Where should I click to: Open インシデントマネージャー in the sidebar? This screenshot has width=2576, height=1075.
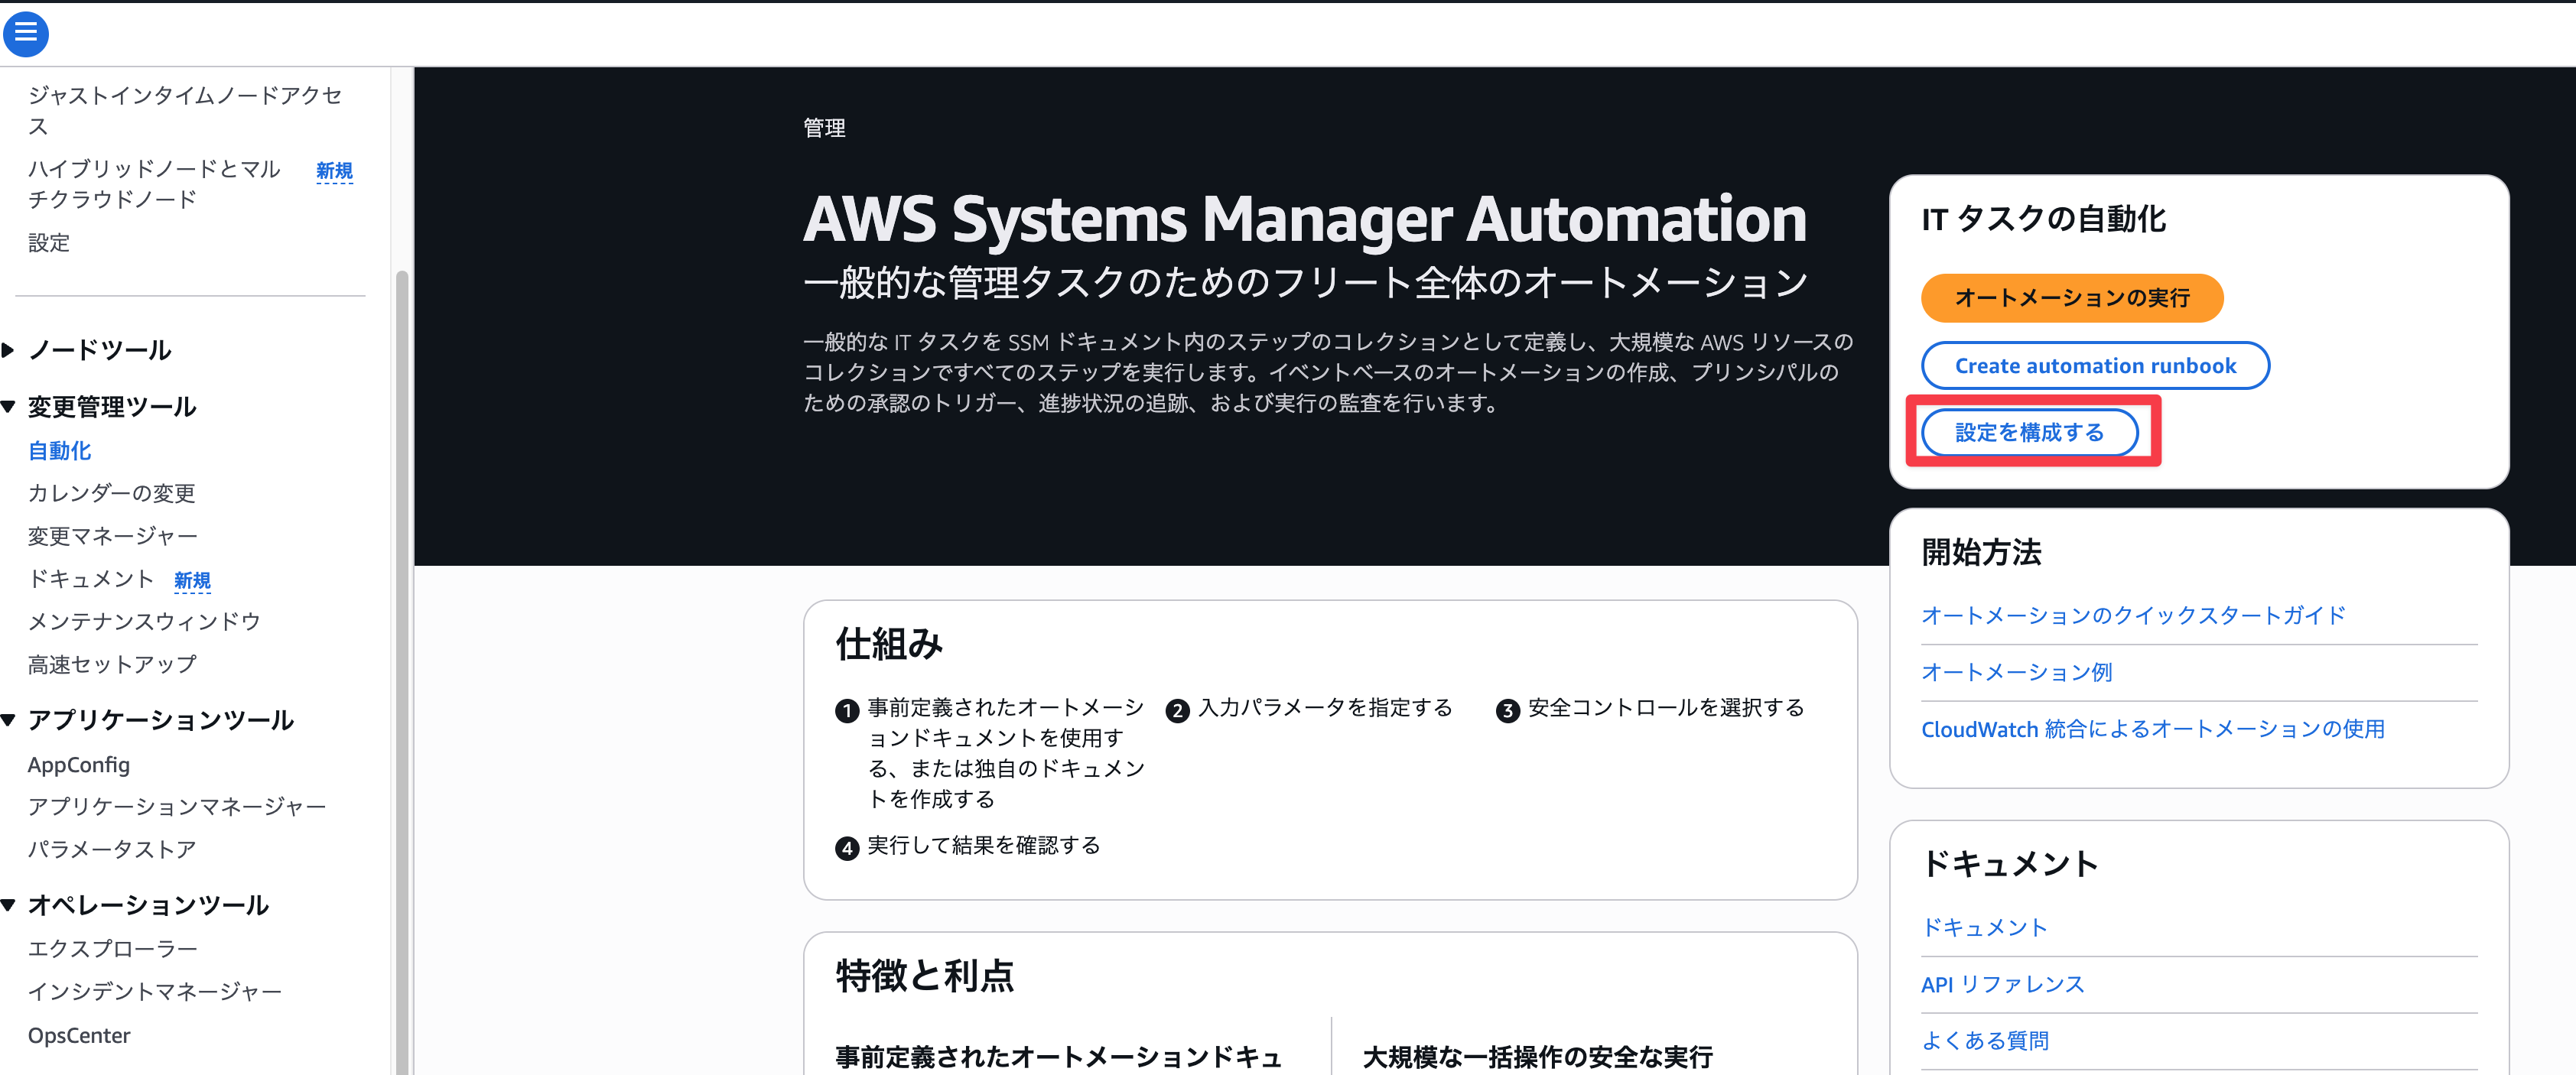coord(155,991)
